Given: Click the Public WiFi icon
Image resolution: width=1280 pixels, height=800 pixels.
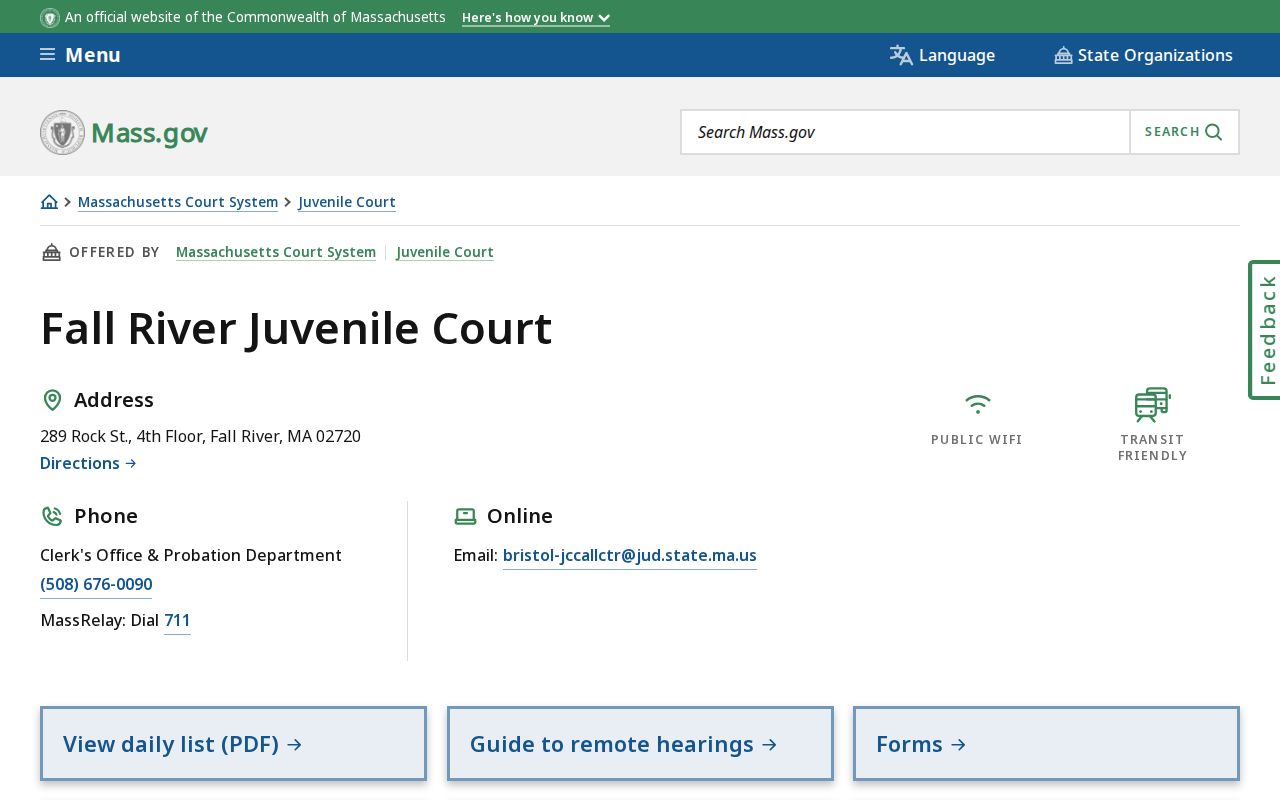Looking at the screenshot, I should click(x=977, y=404).
